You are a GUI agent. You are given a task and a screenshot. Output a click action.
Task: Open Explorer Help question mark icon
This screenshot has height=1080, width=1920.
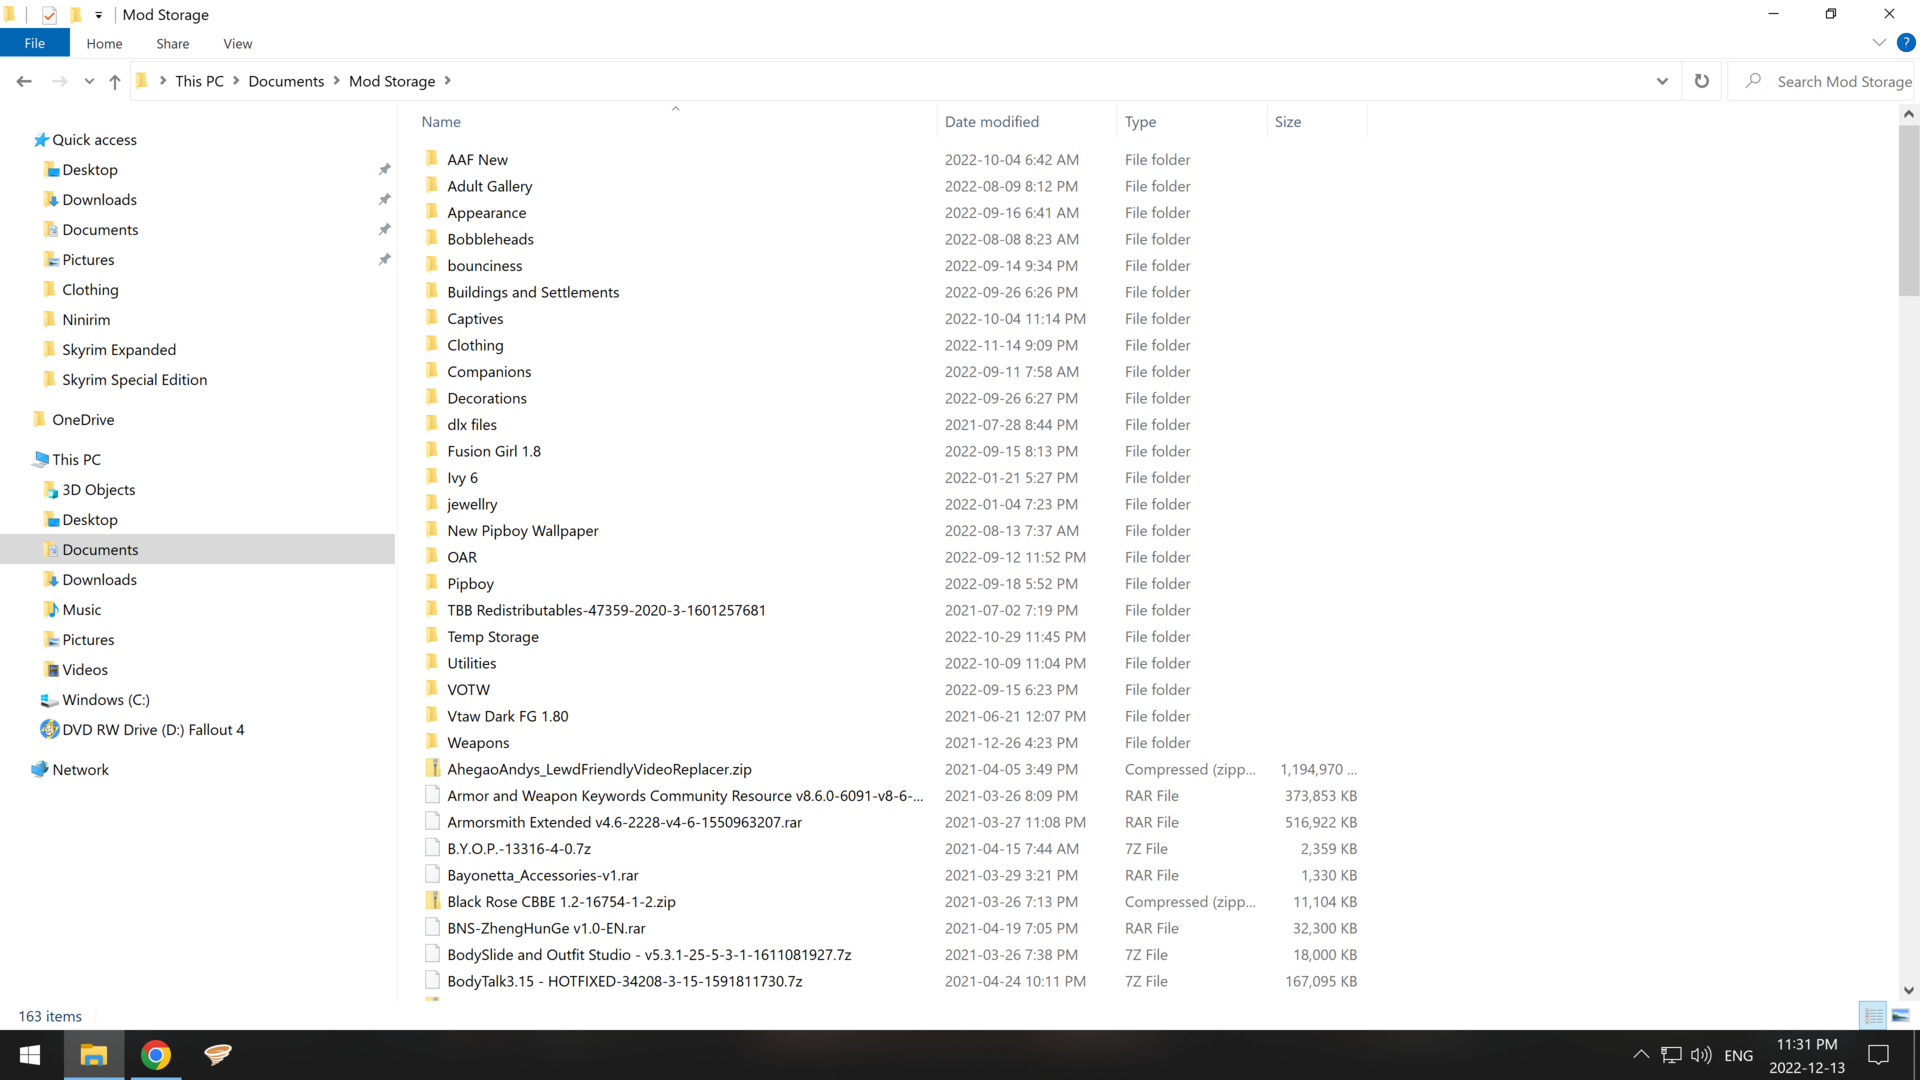(1906, 42)
